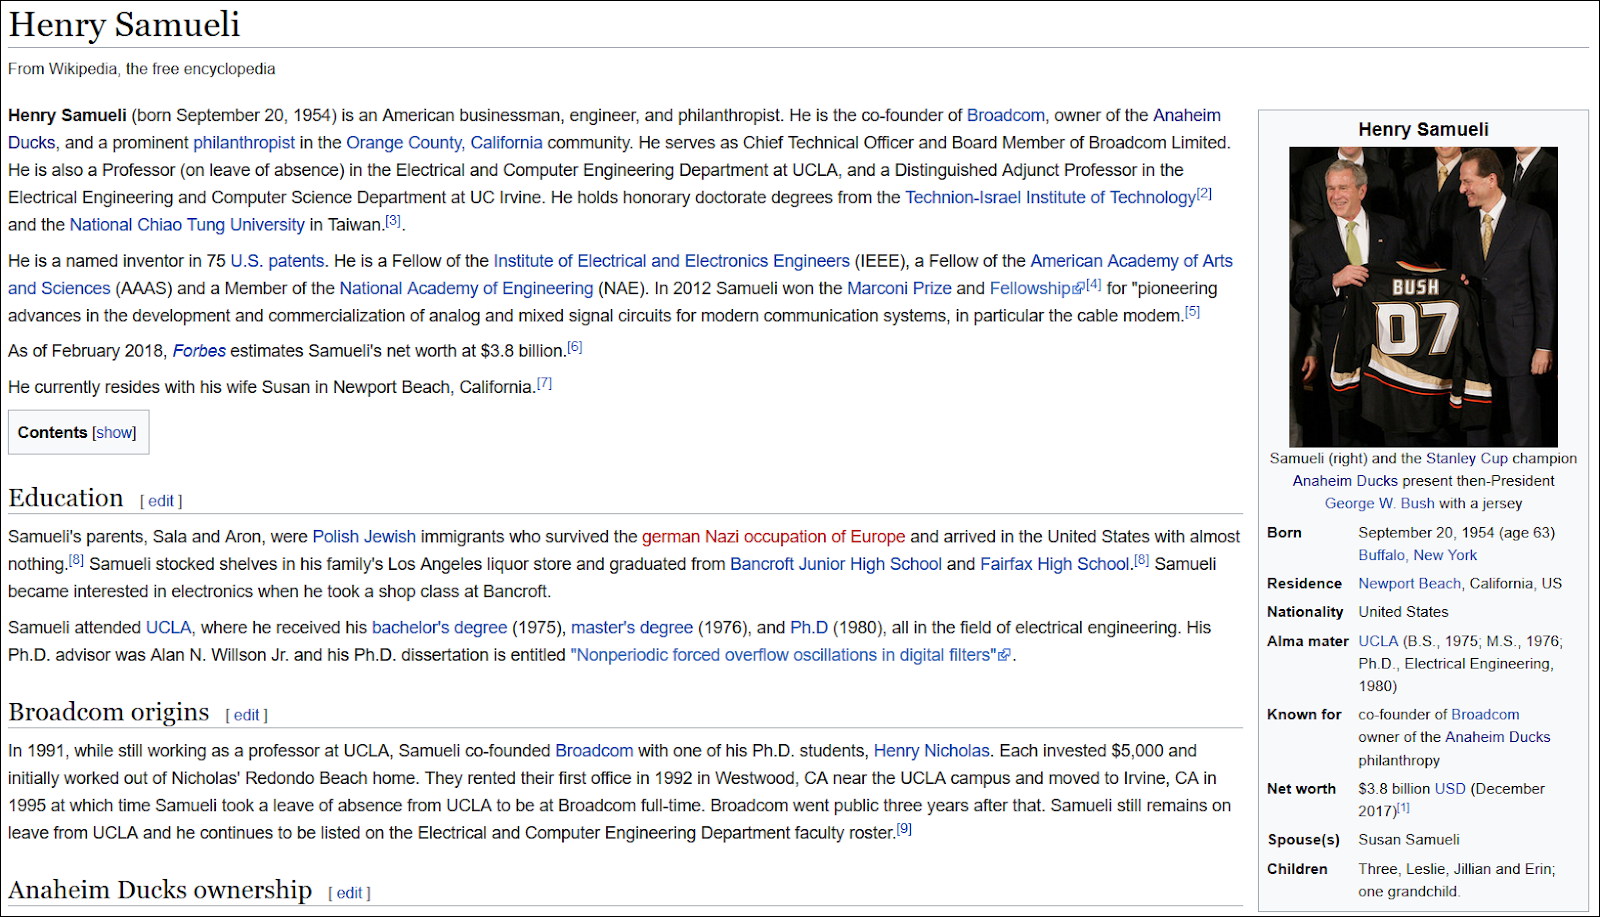Open the Forbes link
The image size is (1600, 917).
[x=199, y=351]
